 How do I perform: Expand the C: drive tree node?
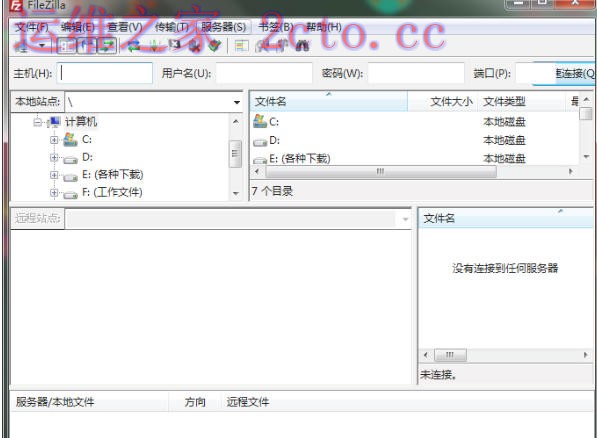pyautogui.click(x=54, y=140)
